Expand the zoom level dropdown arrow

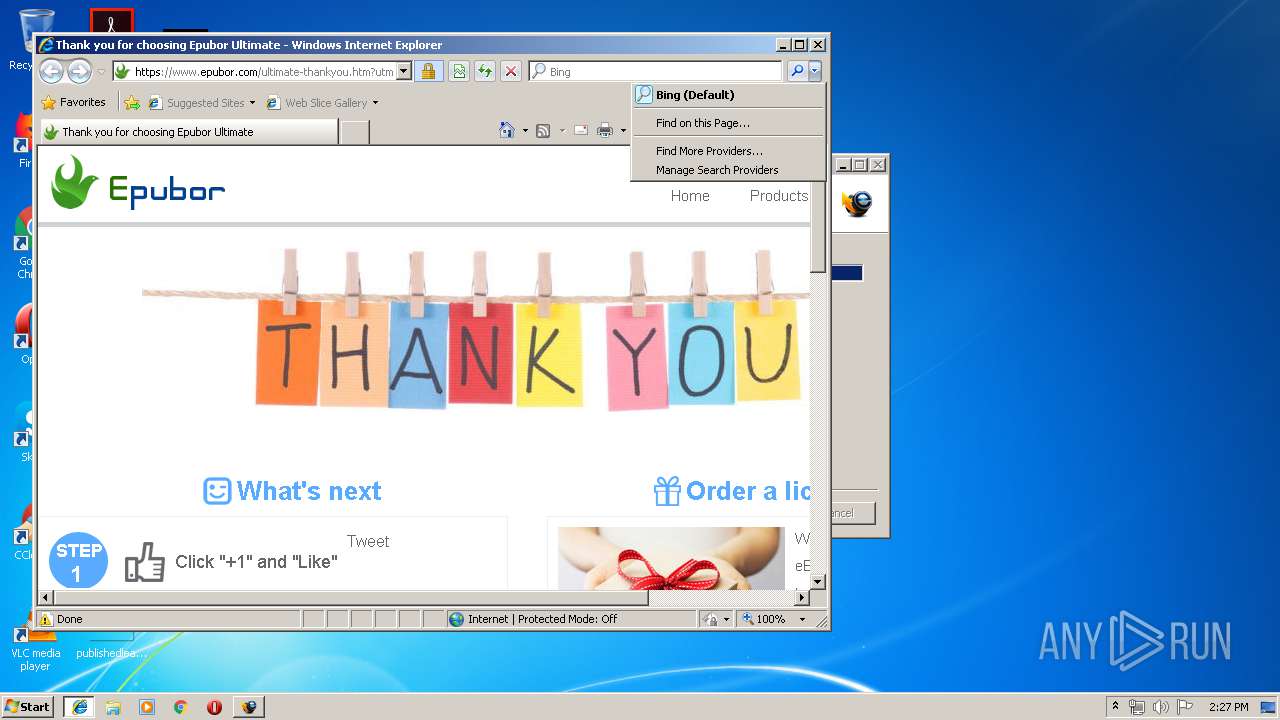(802, 619)
